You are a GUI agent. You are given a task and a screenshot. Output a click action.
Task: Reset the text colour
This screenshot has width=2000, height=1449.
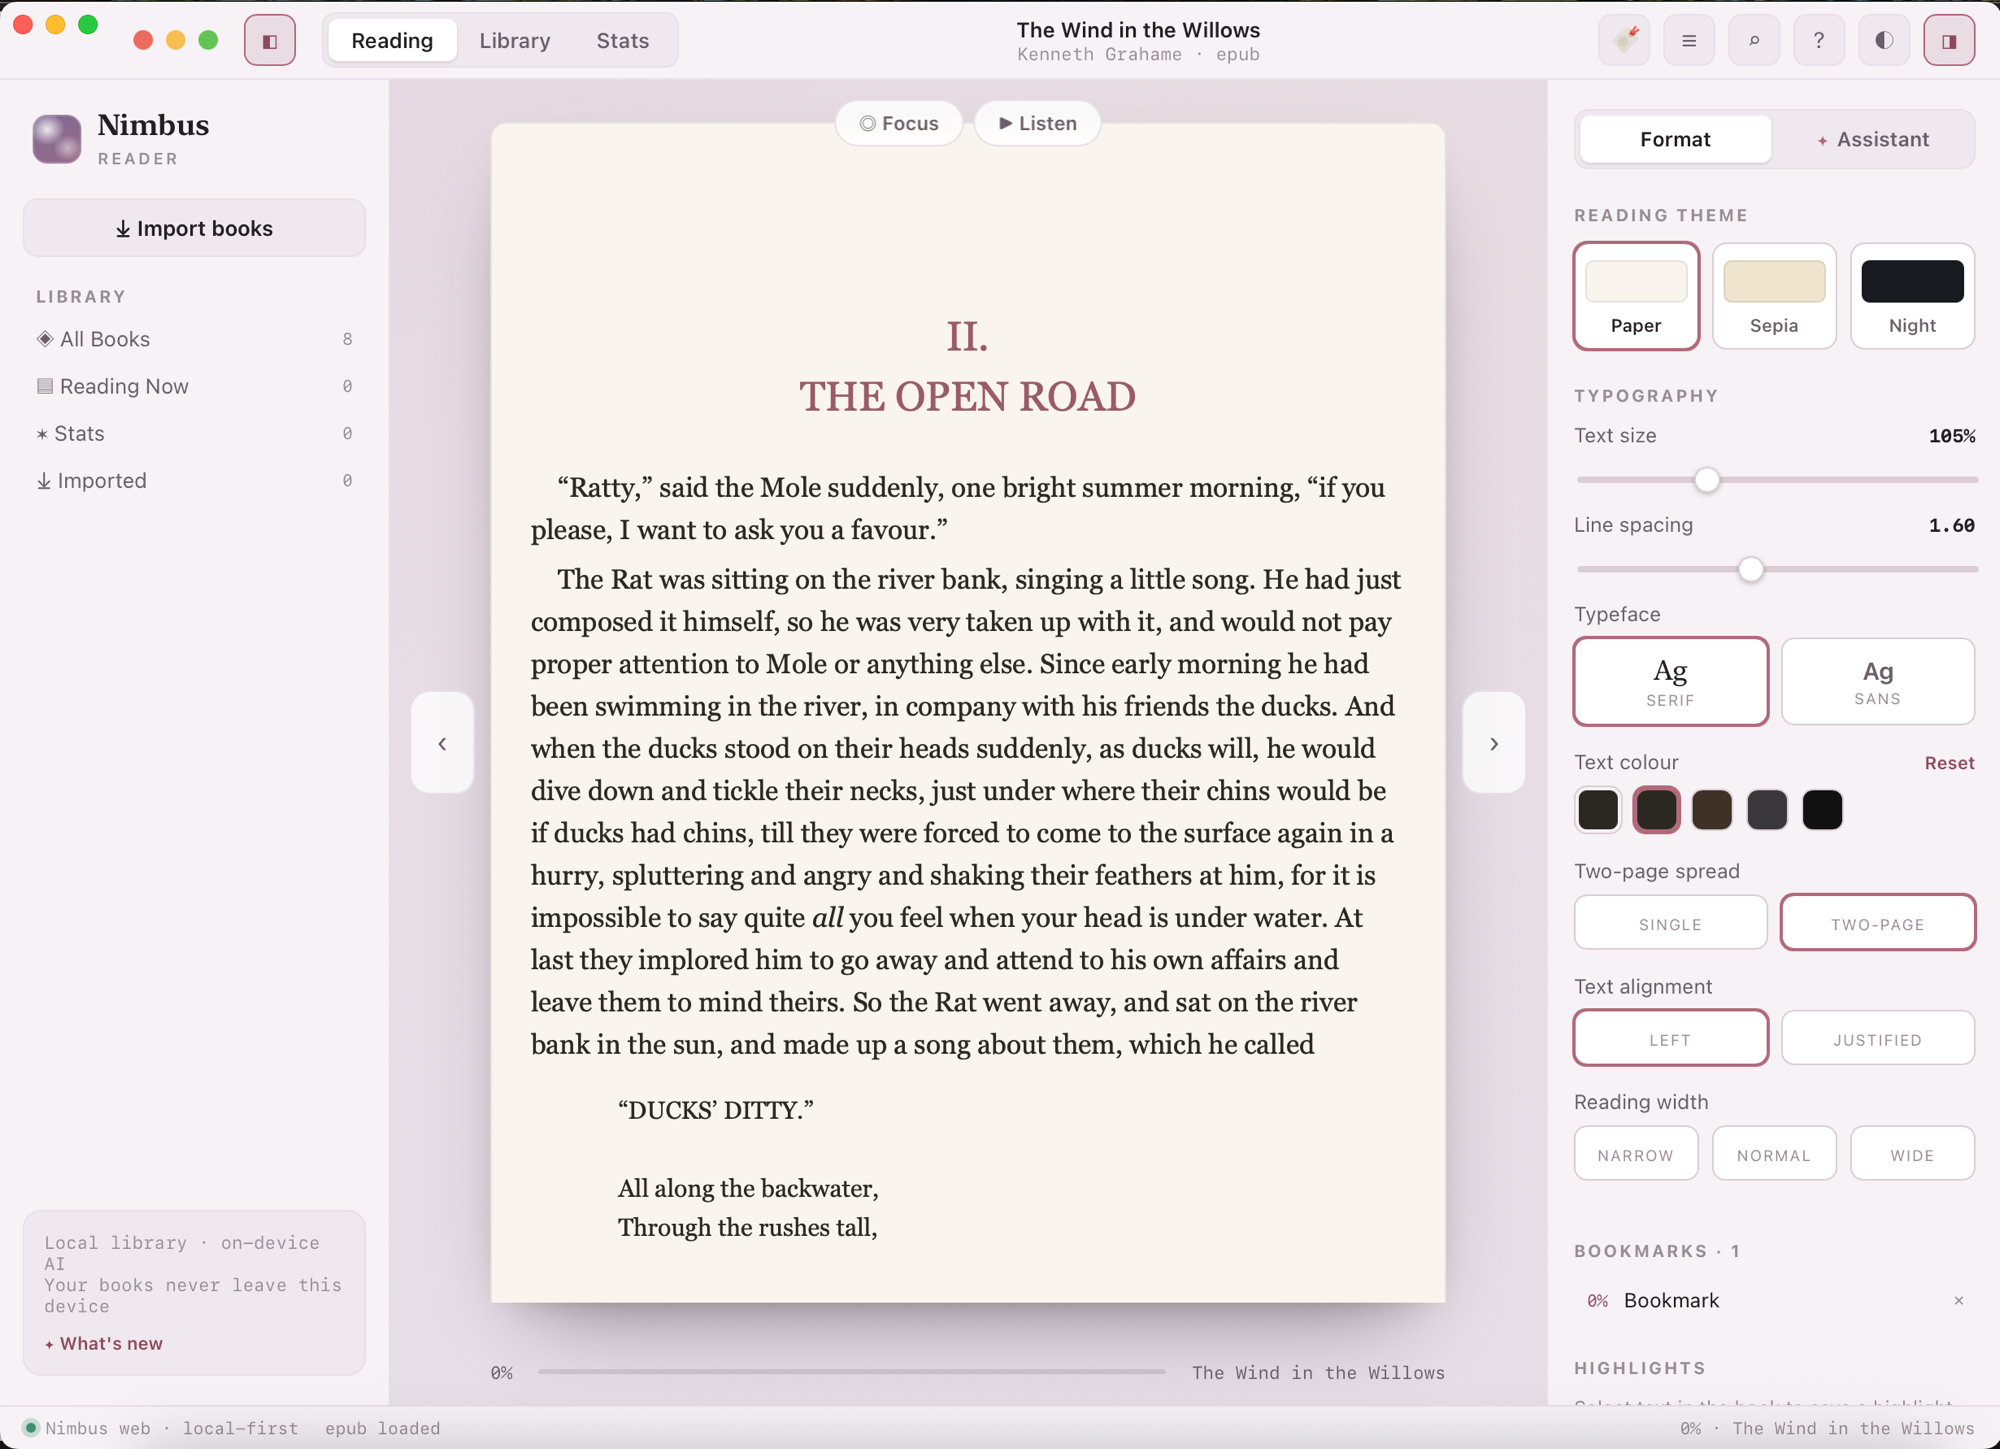(x=1949, y=763)
